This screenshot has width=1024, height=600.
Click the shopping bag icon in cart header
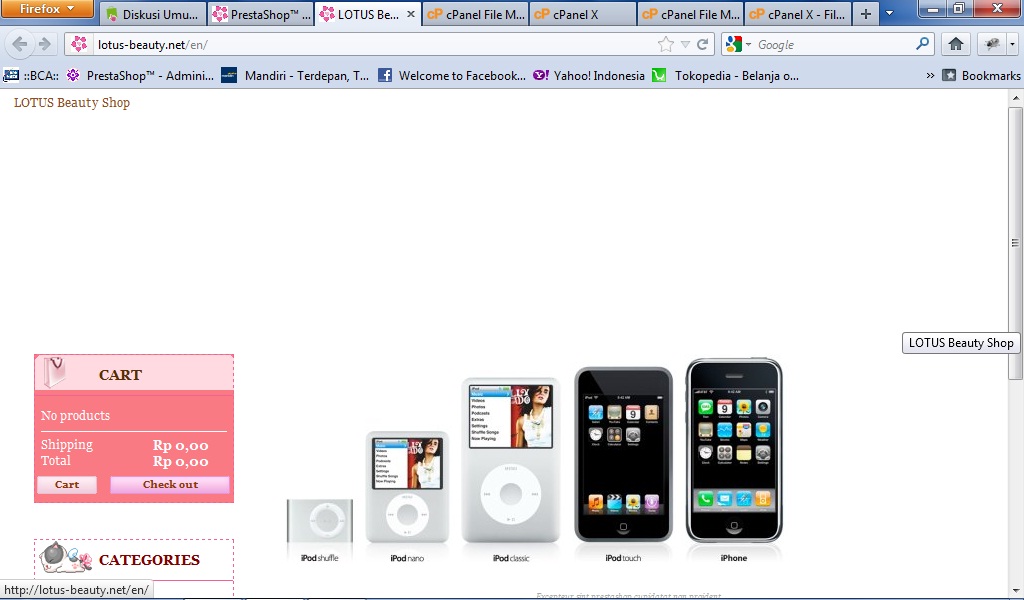pos(54,371)
